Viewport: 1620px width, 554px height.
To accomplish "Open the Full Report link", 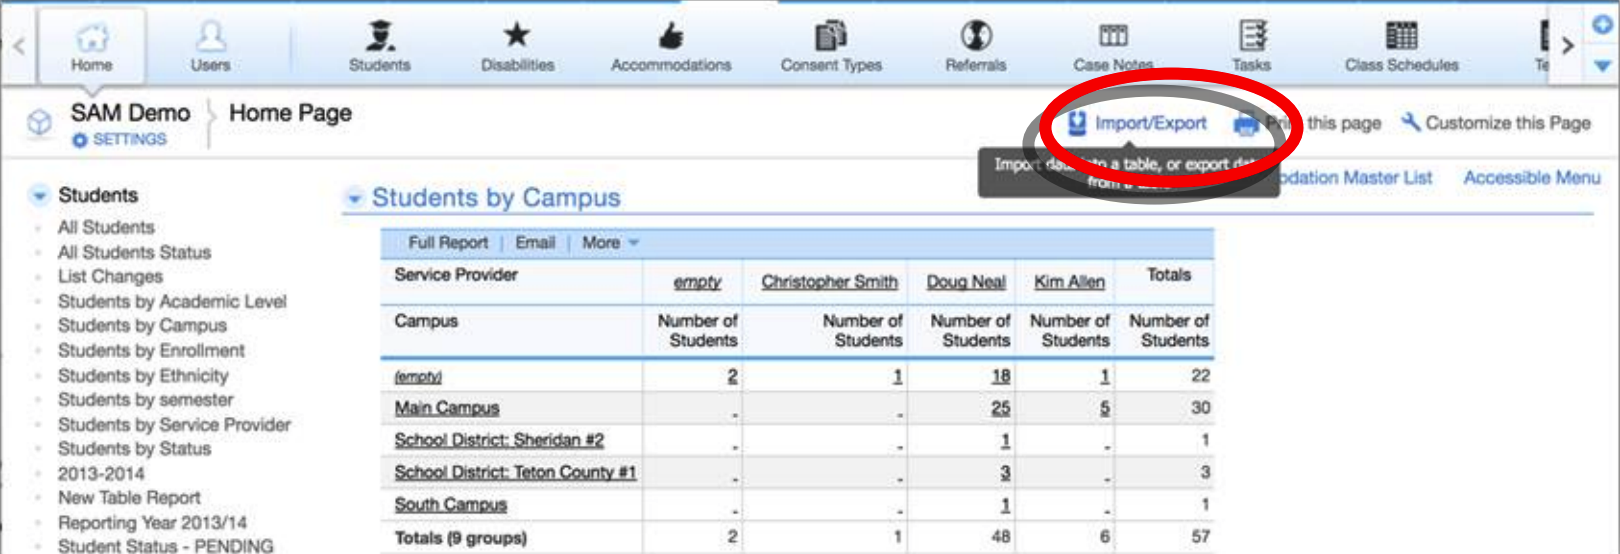I will tap(448, 243).
